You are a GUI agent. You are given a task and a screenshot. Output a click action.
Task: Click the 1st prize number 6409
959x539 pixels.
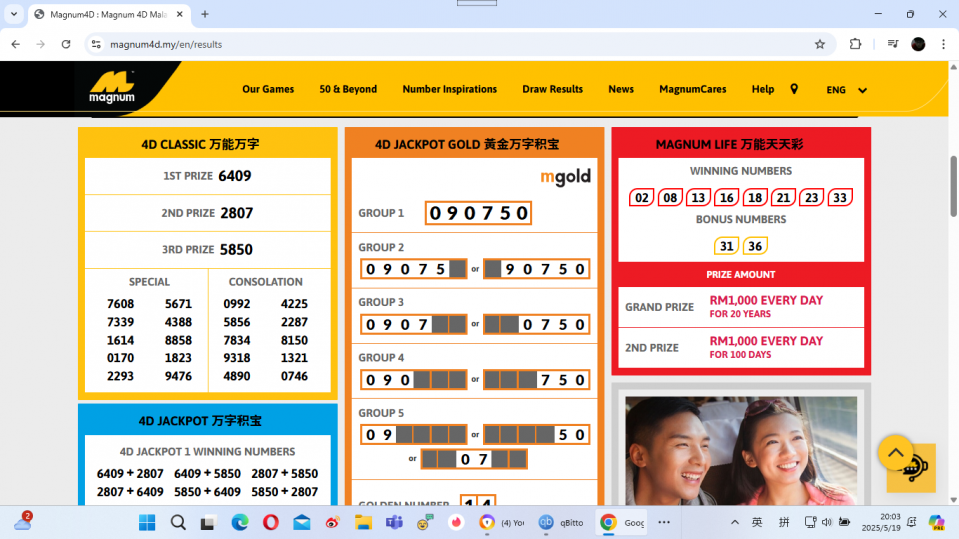coord(235,176)
